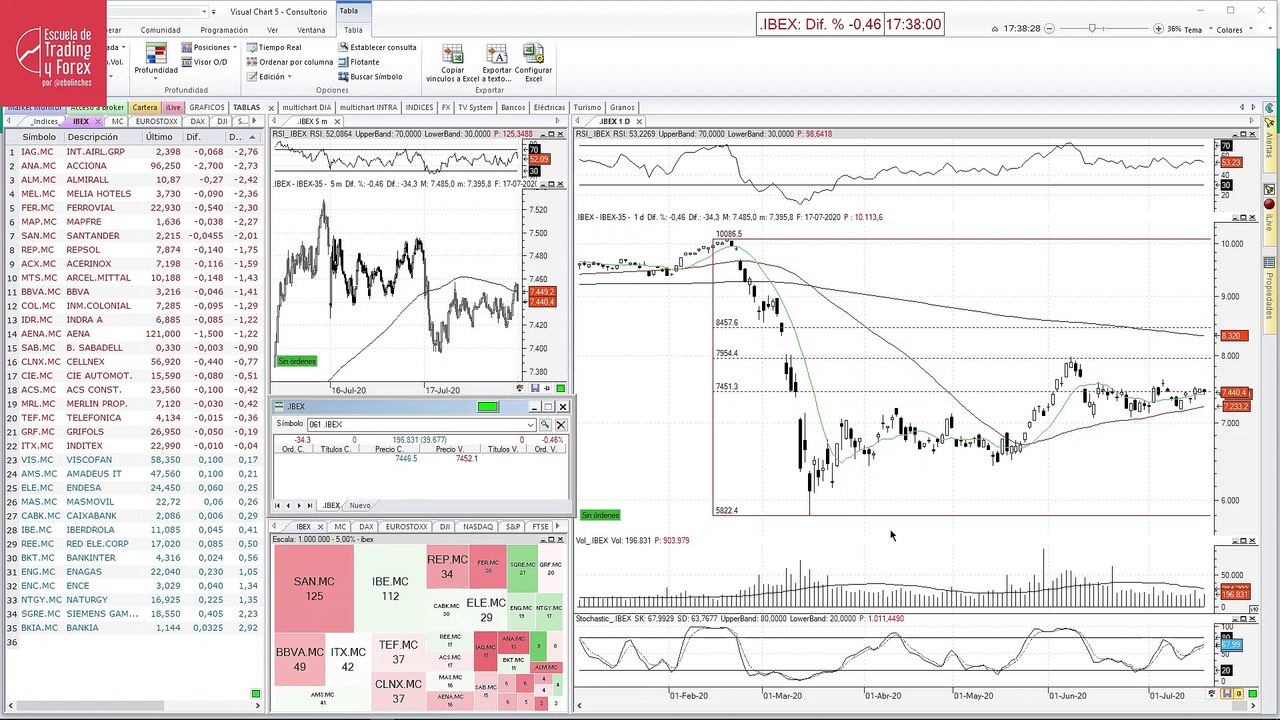This screenshot has height=720, width=1280.
Task: Select the EUROSTOXX table tab
Action: coord(156,121)
